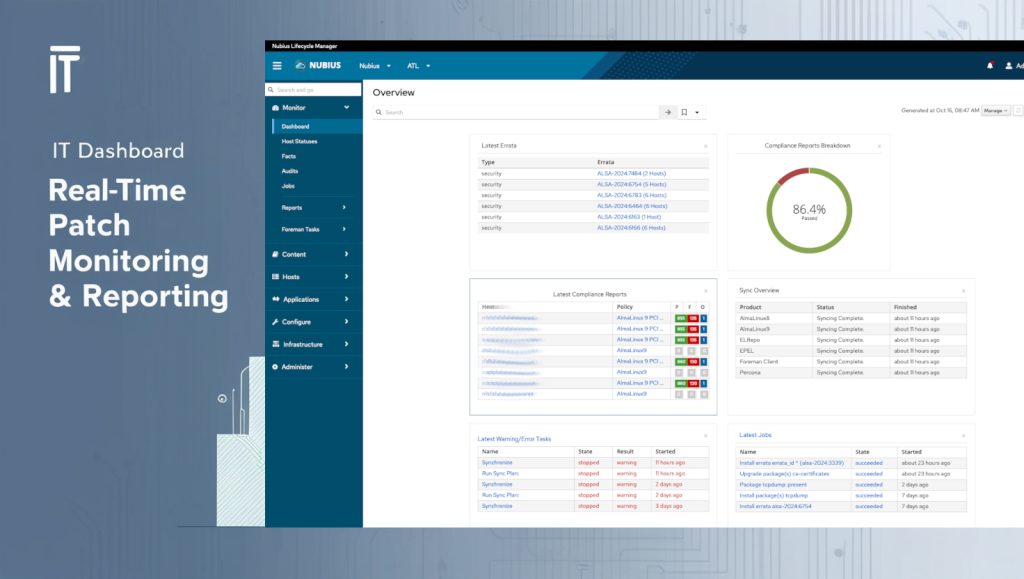Open the bookmark dropdown caret
Viewport: 1024px width, 579px height.
tap(697, 113)
